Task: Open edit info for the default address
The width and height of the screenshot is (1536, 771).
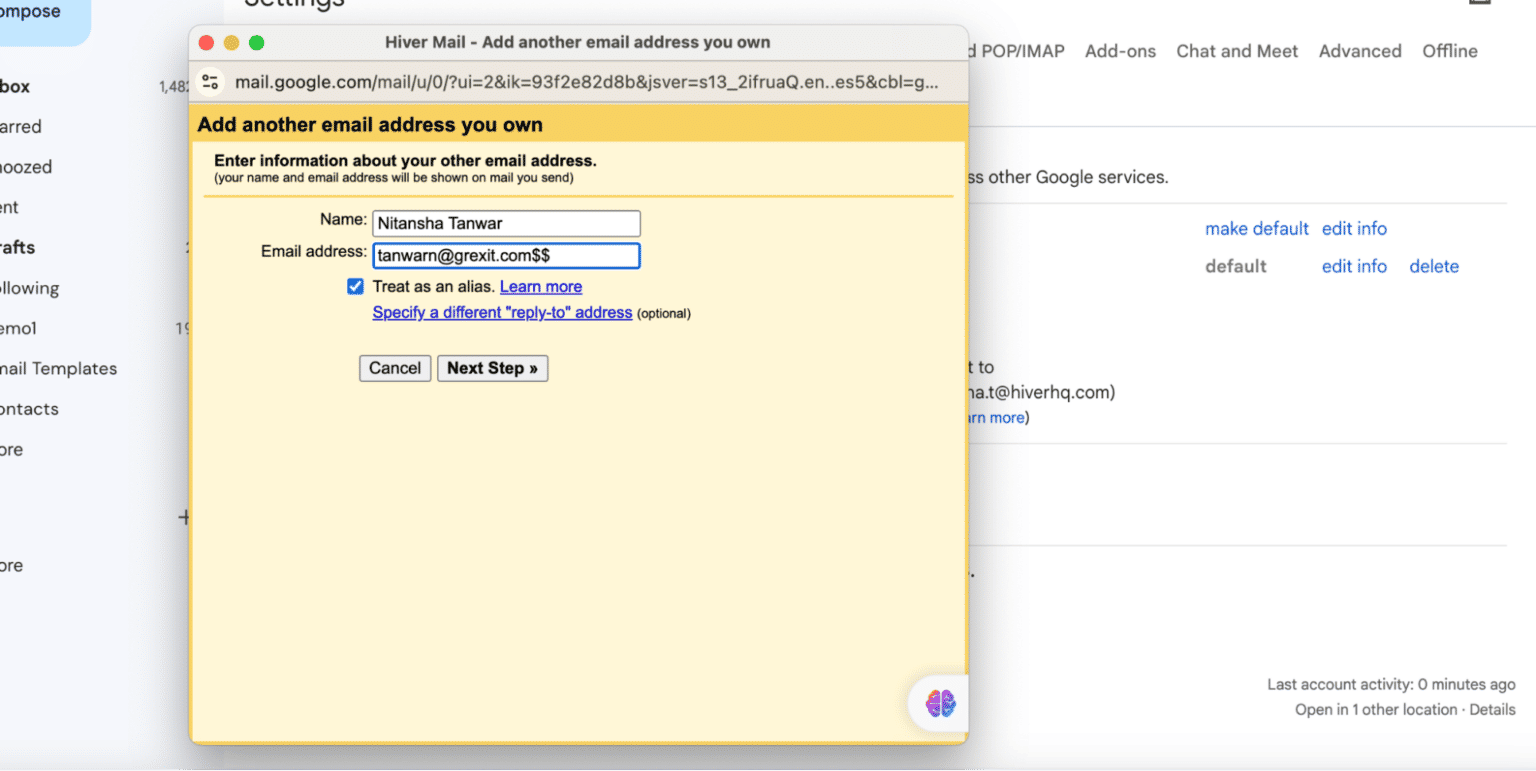Action: pos(1353,266)
